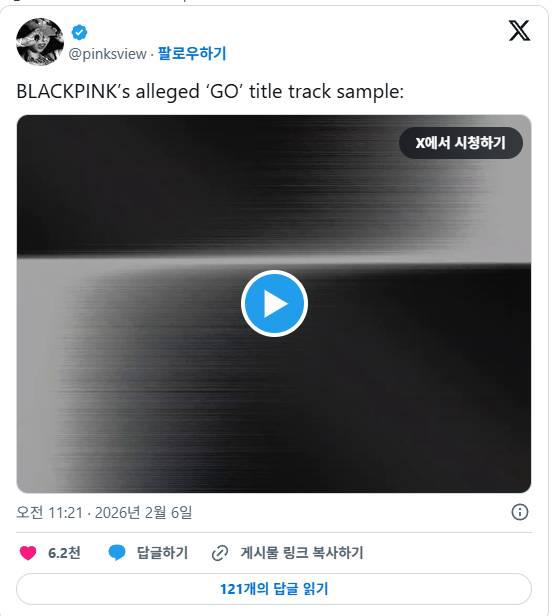This screenshot has height=616, width=553.
Task: Open the pinksview profile avatar
Action: [x=40, y=42]
